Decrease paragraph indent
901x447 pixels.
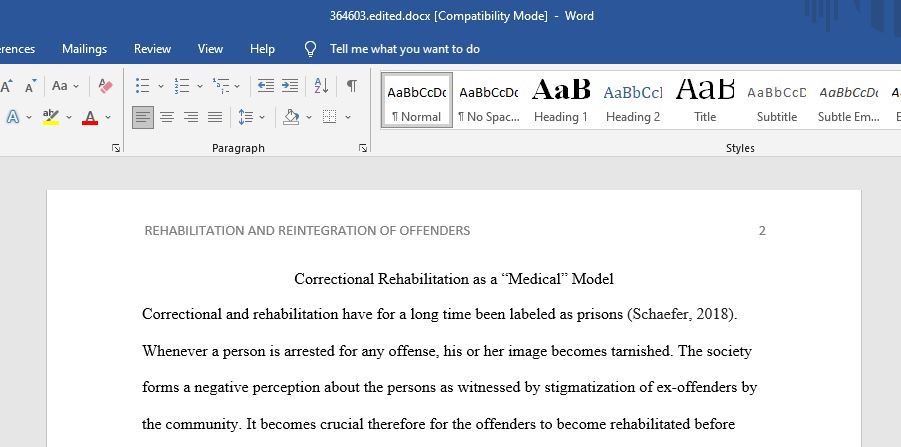(265, 86)
